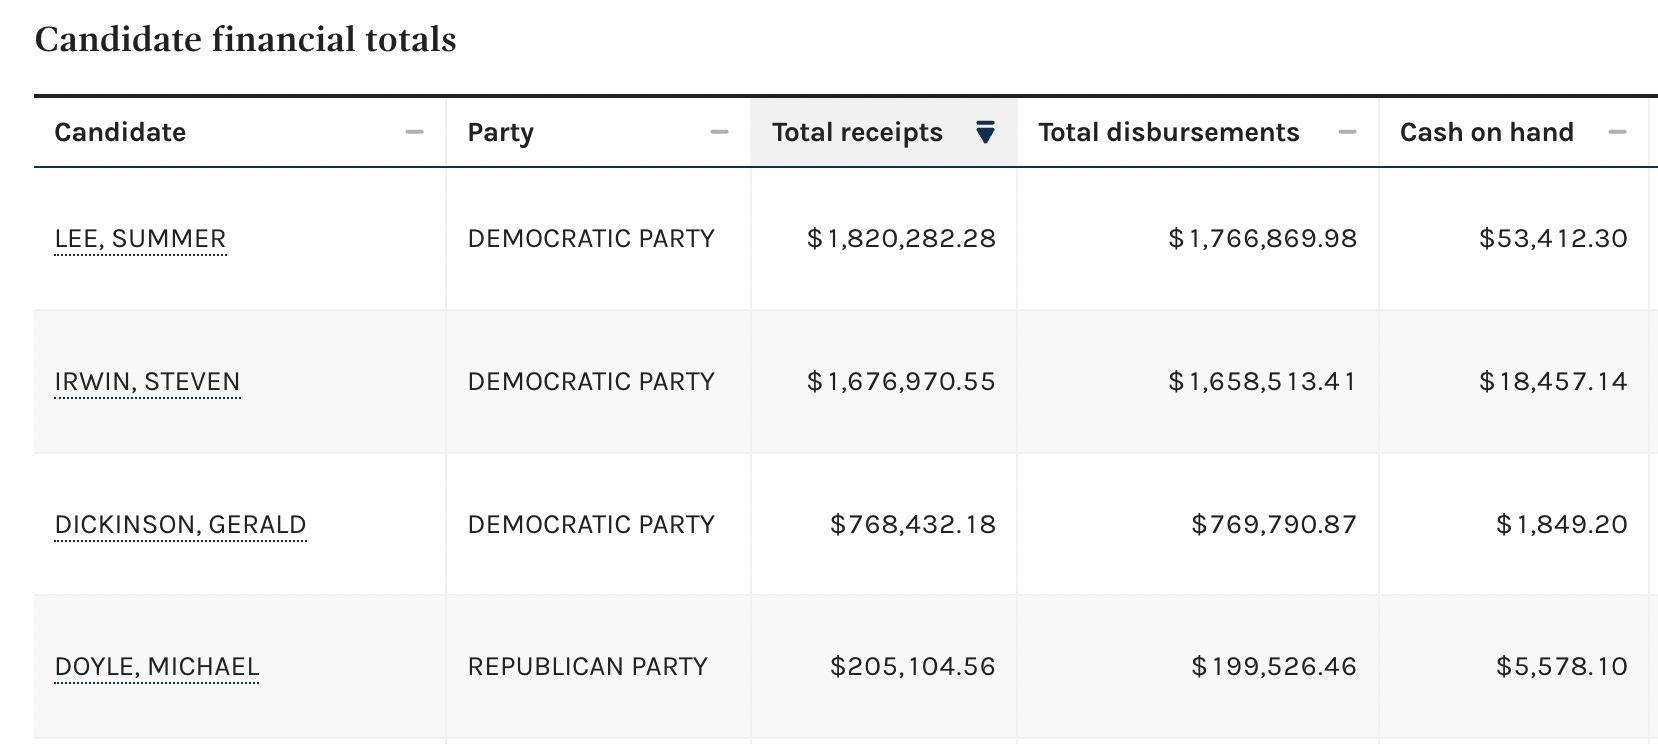Click the Total disbursements sort icon
The width and height of the screenshot is (1658, 744).
[x=1347, y=132]
